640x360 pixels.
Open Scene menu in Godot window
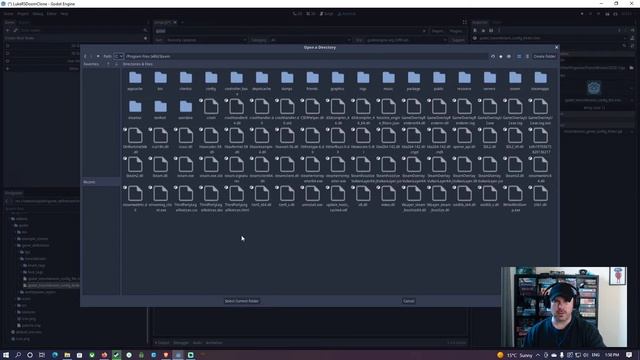pyautogui.click(x=9, y=14)
